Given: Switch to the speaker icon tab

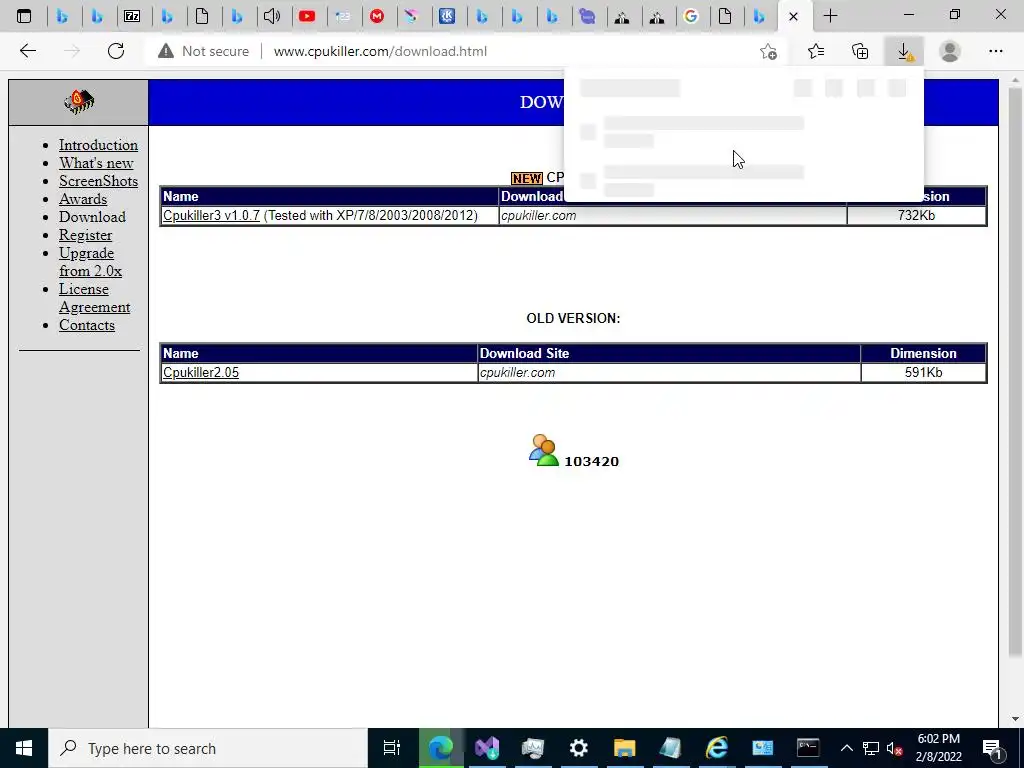Looking at the screenshot, I should click(x=272, y=16).
